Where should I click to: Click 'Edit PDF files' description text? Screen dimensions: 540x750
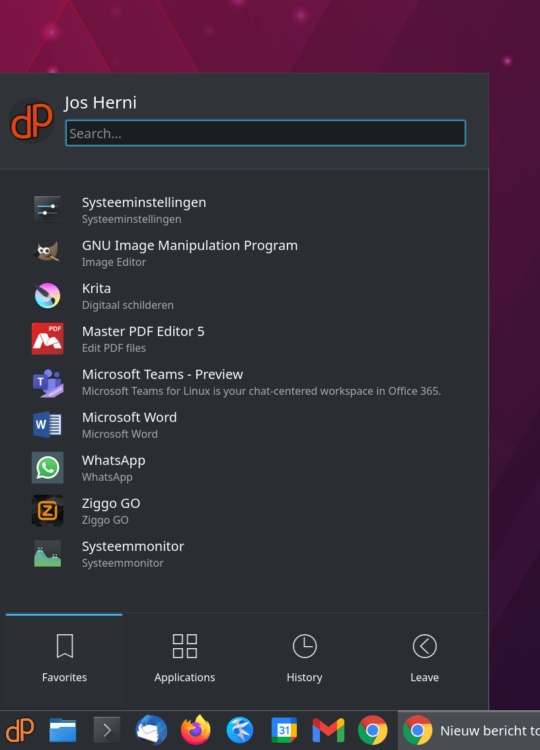[x=114, y=348]
